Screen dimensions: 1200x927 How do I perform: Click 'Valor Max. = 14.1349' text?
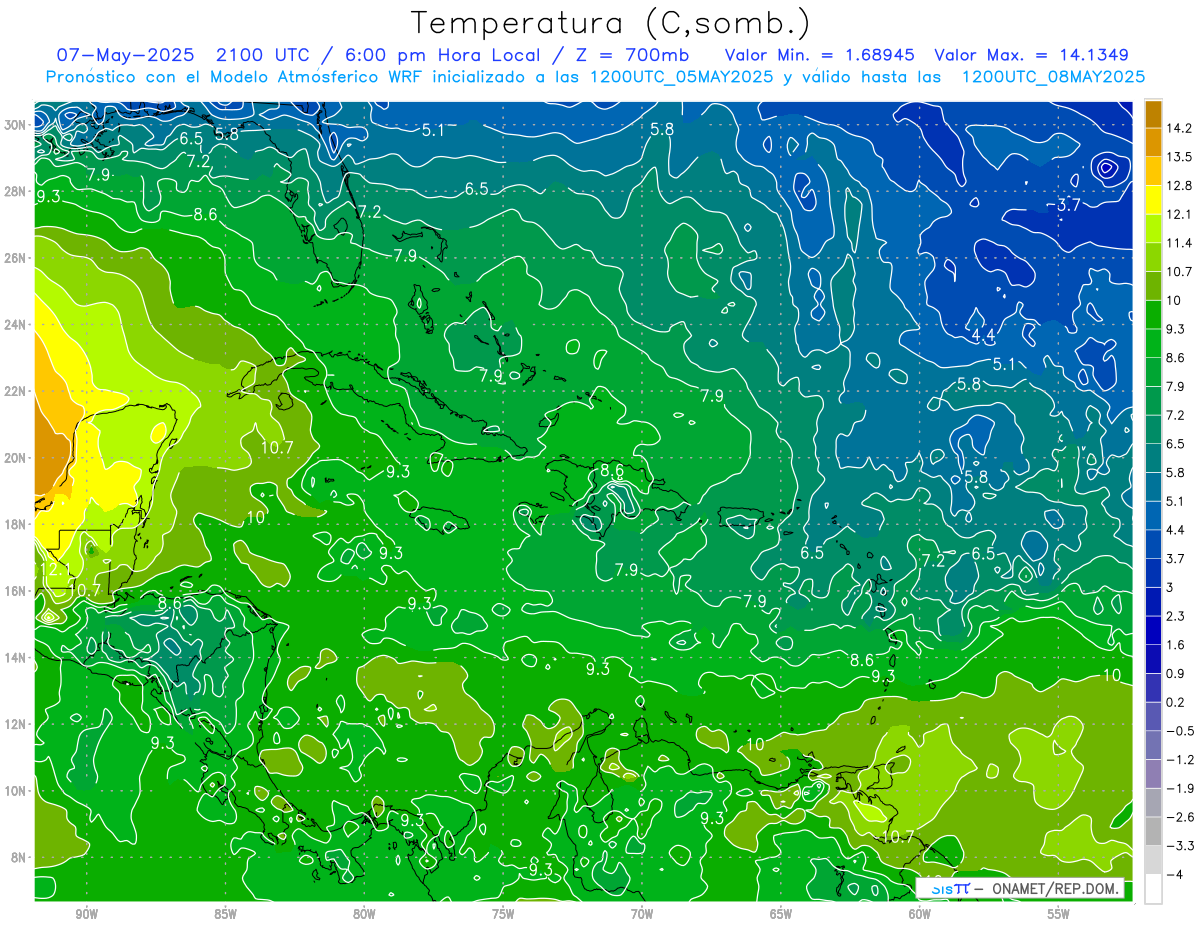click(x=1031, y=55)
